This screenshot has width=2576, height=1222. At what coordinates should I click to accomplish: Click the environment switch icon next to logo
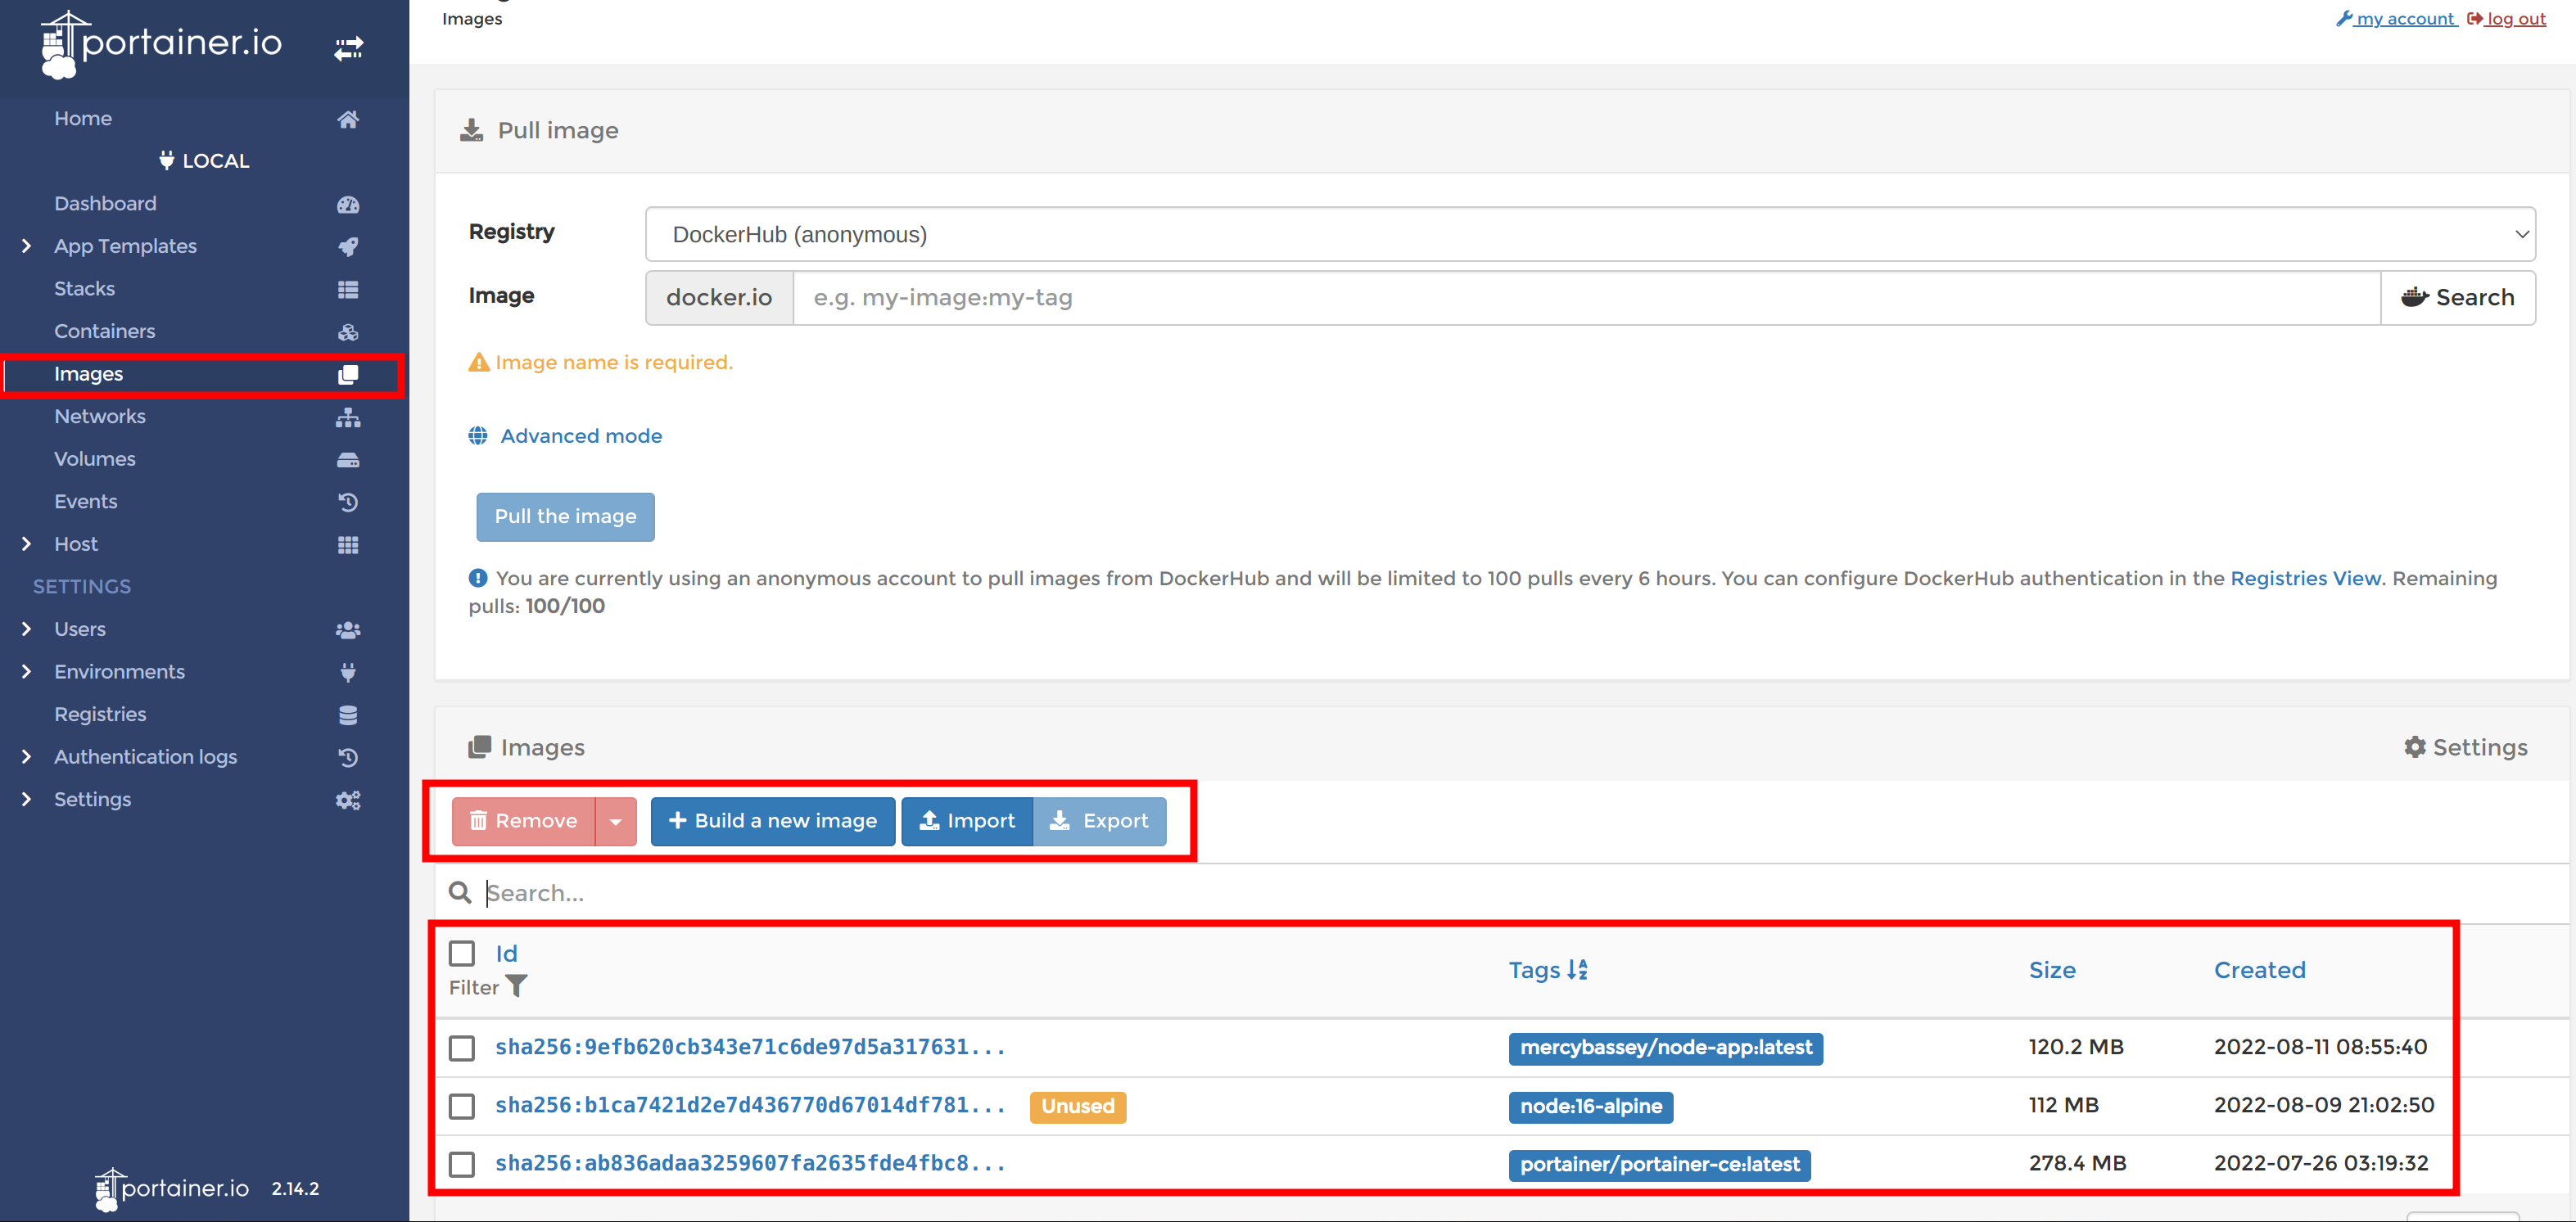[x=349, y=47]
